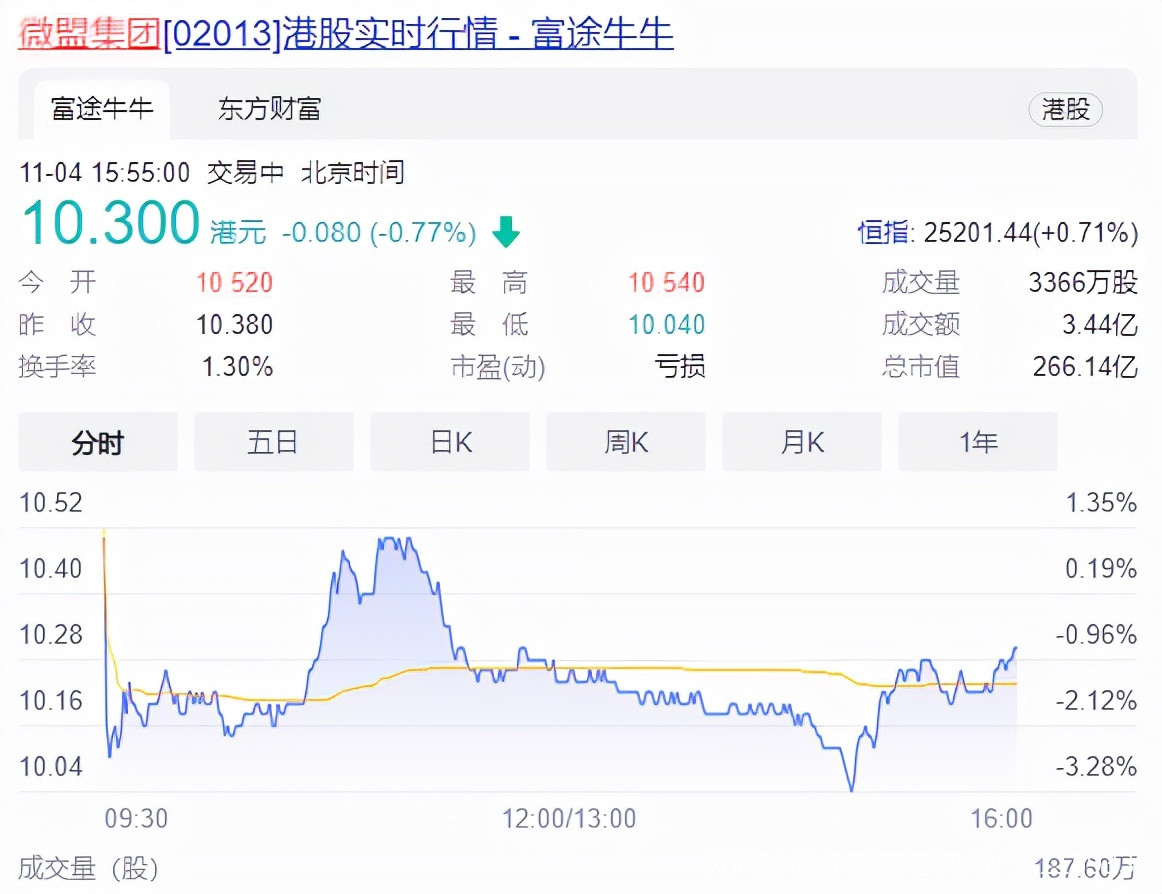Select the 分时 chart tab
This screenshot has width=1162, height=894.
click(98, 443)
